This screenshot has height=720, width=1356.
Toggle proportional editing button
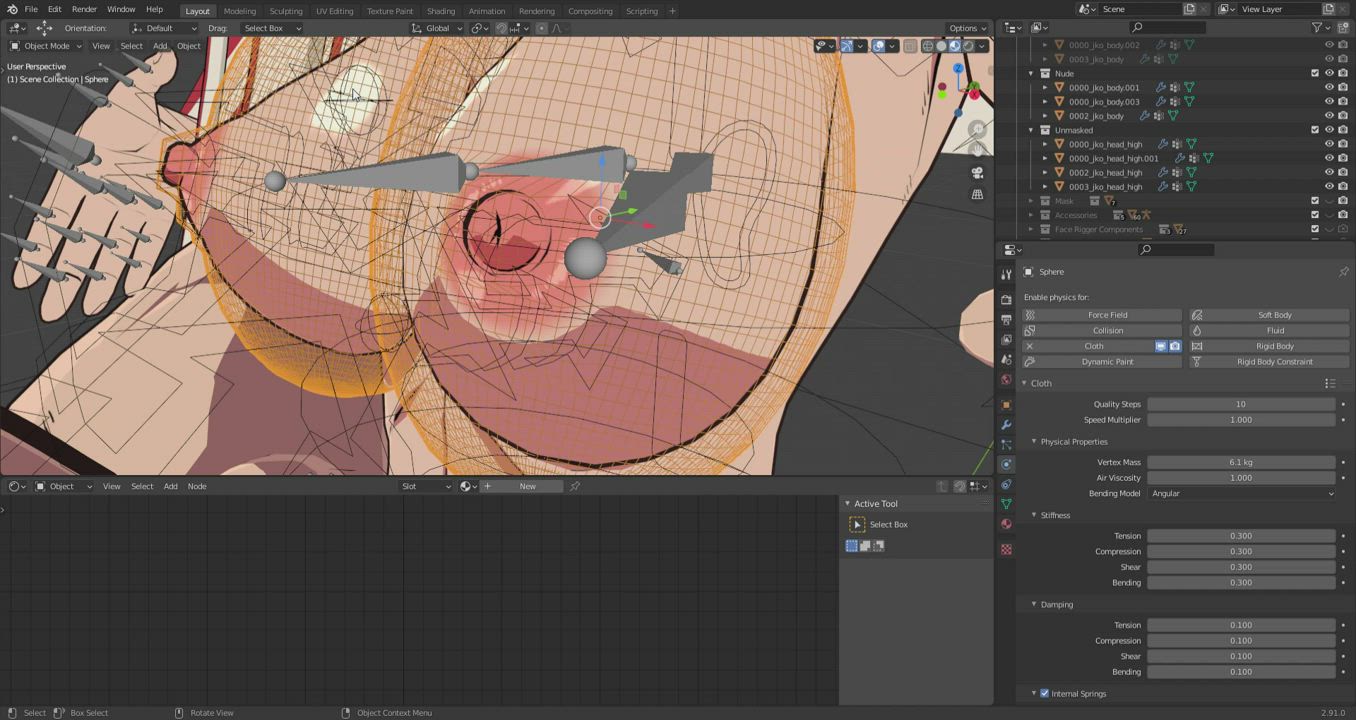[542, 28]
